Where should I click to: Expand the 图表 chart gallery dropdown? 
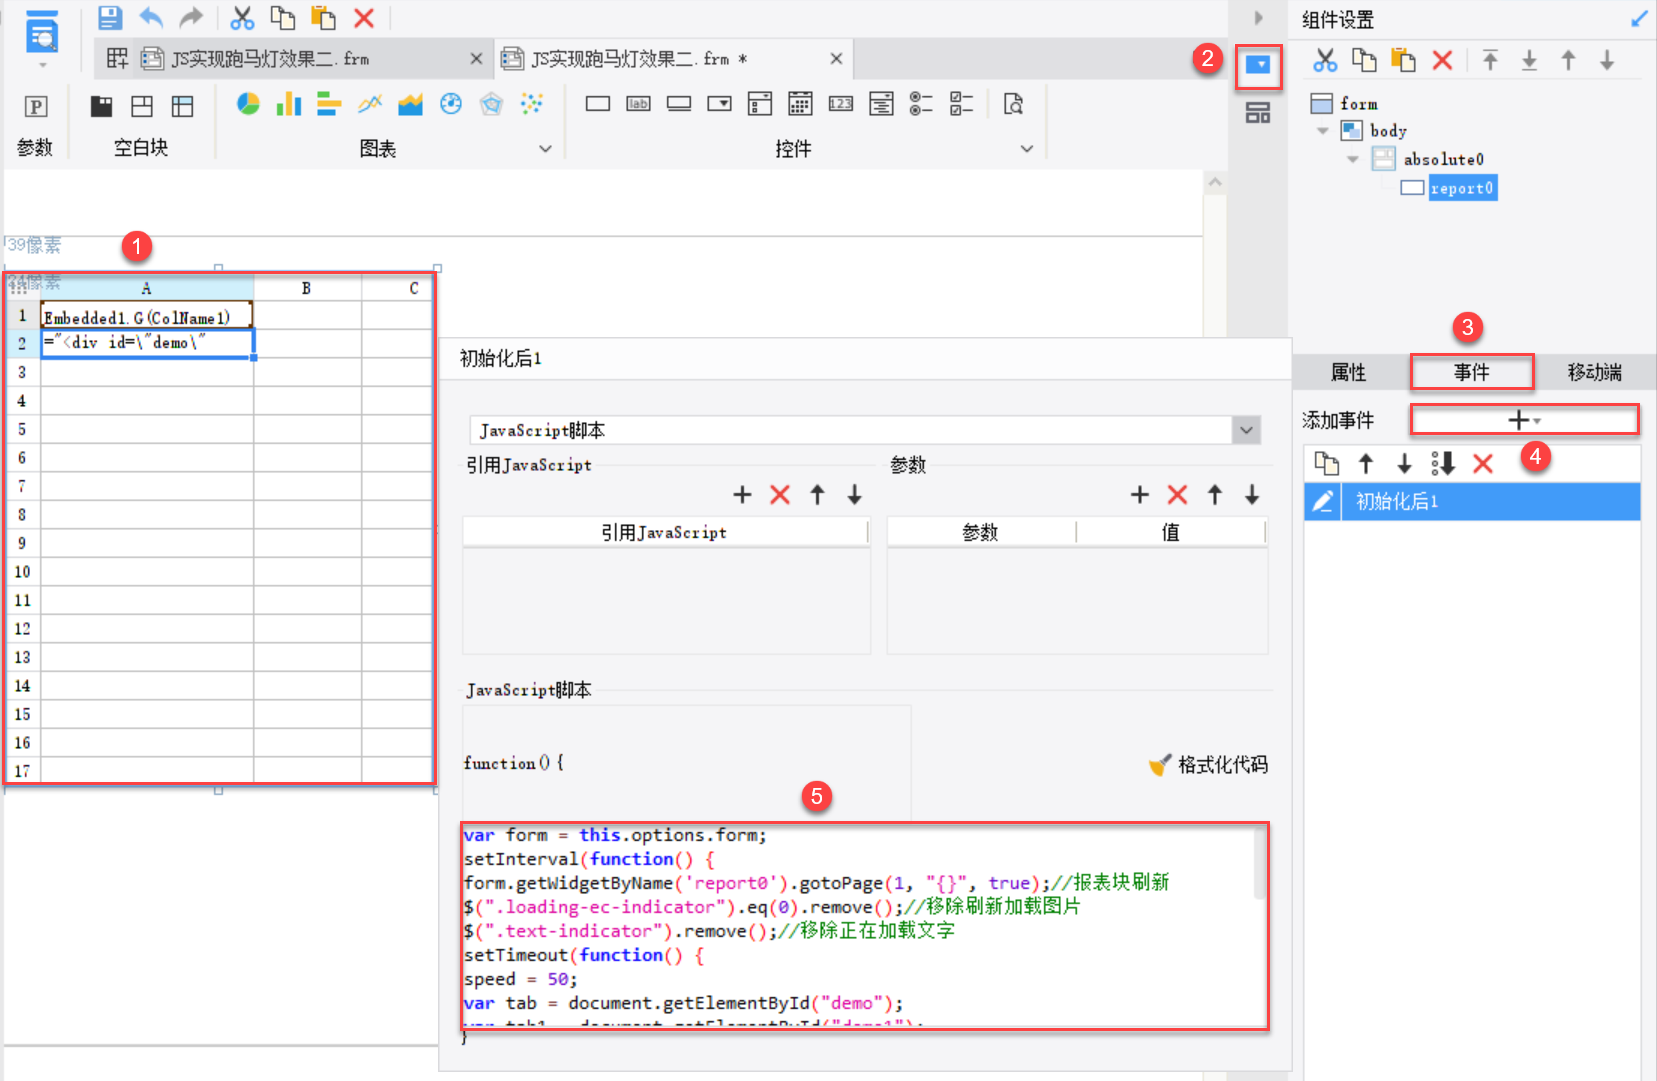point(545,149)
